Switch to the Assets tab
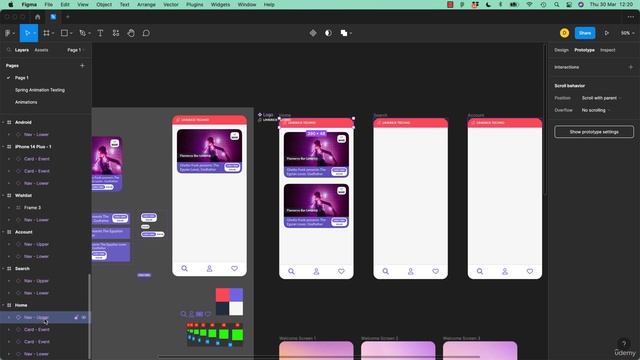 (x=41, y=50)
